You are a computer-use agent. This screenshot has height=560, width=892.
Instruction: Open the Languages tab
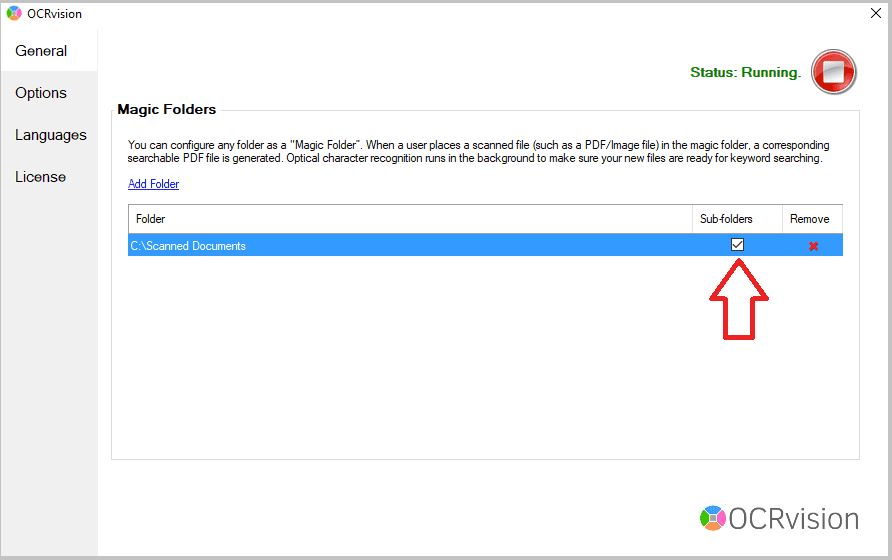(x=49, y=135)
